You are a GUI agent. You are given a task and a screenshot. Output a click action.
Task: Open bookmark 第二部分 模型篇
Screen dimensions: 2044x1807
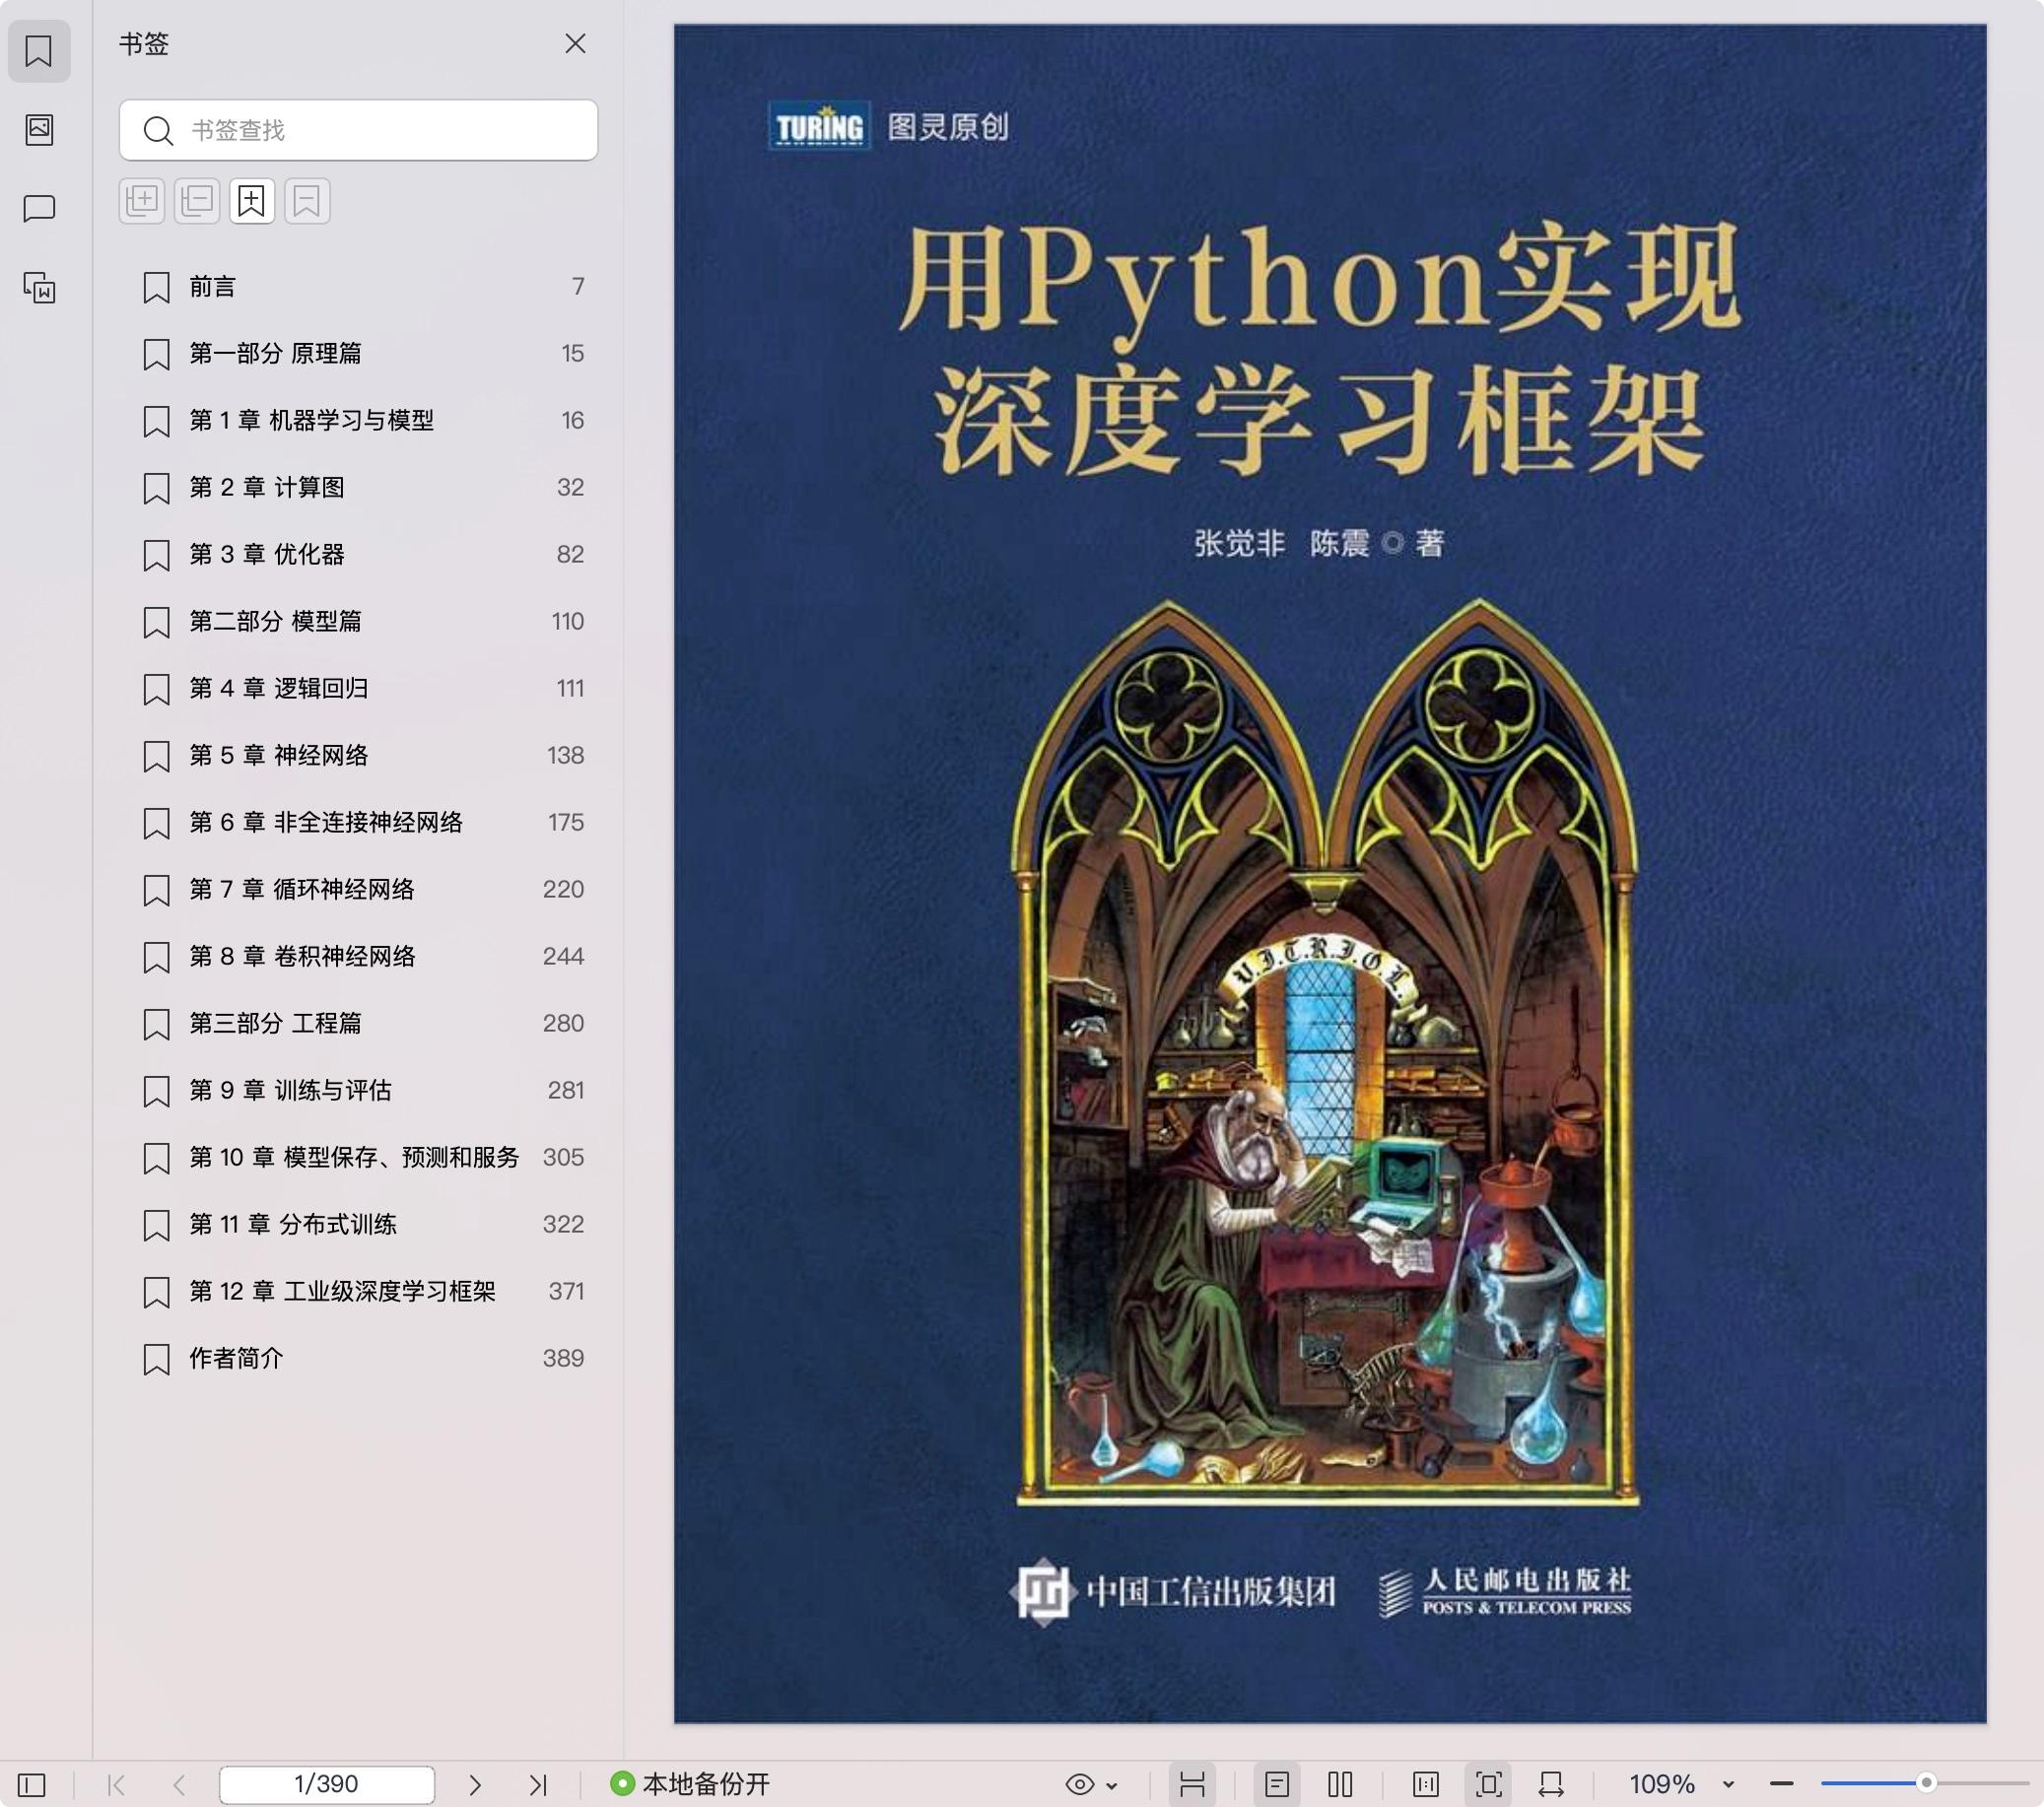pyautogui.click(x=358, y=622)
